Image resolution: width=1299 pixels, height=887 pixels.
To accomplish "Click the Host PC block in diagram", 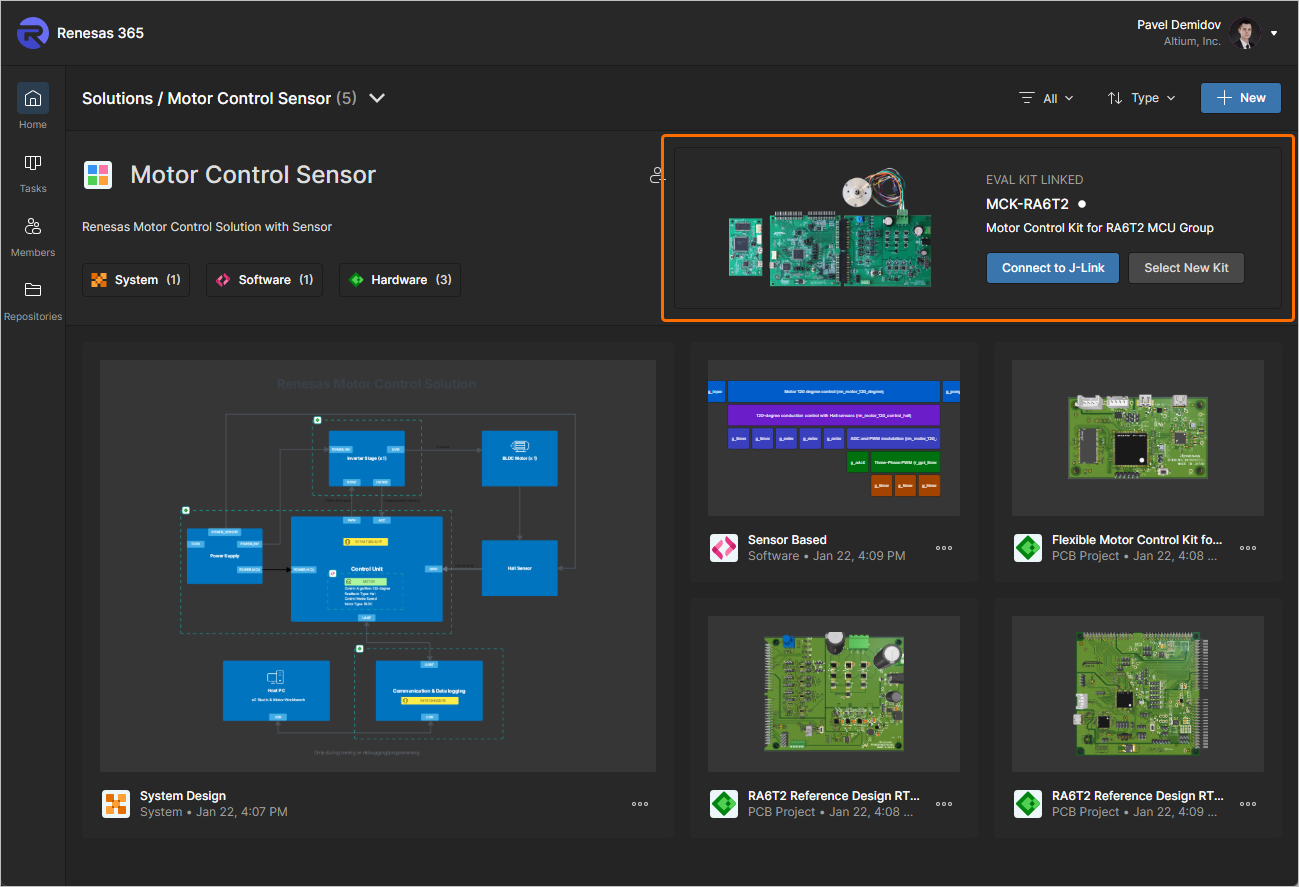I will (x=276, y=690).
